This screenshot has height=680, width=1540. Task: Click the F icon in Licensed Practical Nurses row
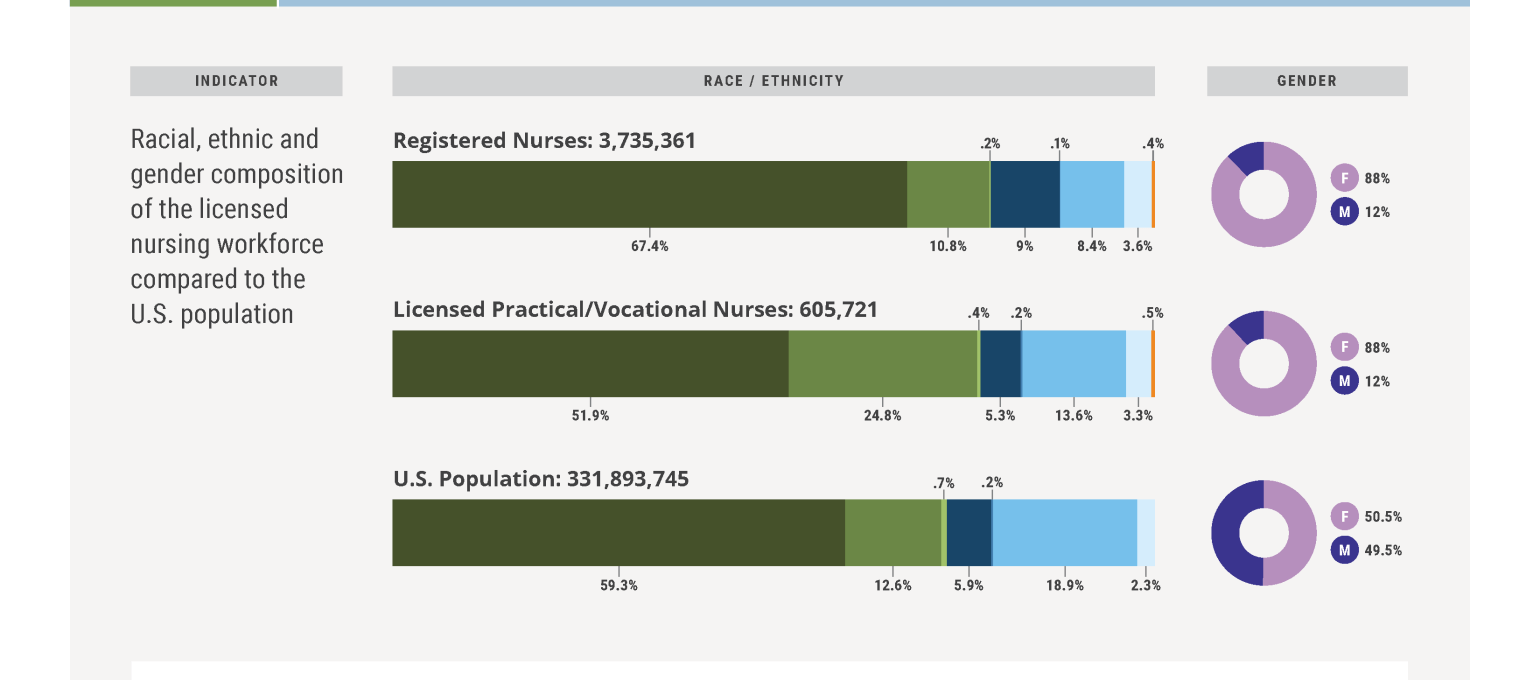pos(1345,348)
